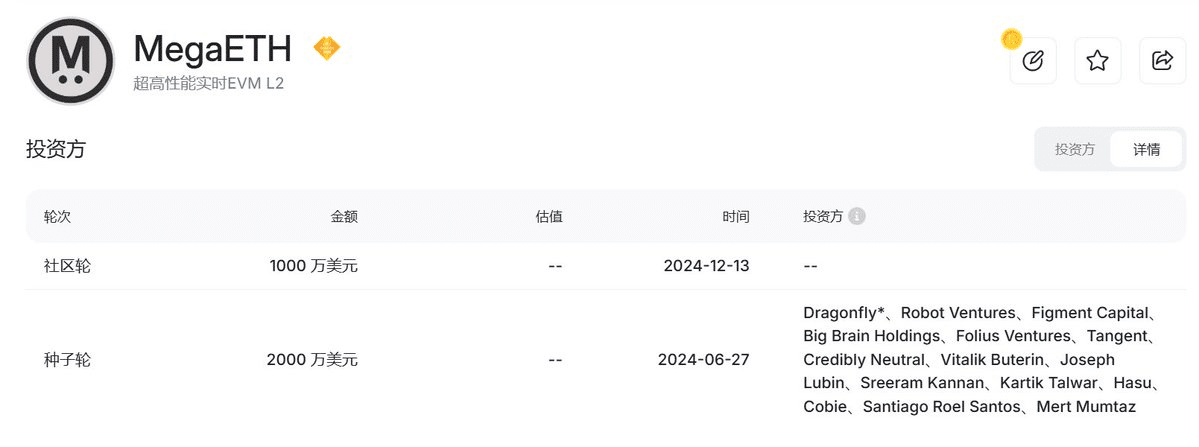
Task: Click the 时间 column header
Action: [x=736, y=216]
